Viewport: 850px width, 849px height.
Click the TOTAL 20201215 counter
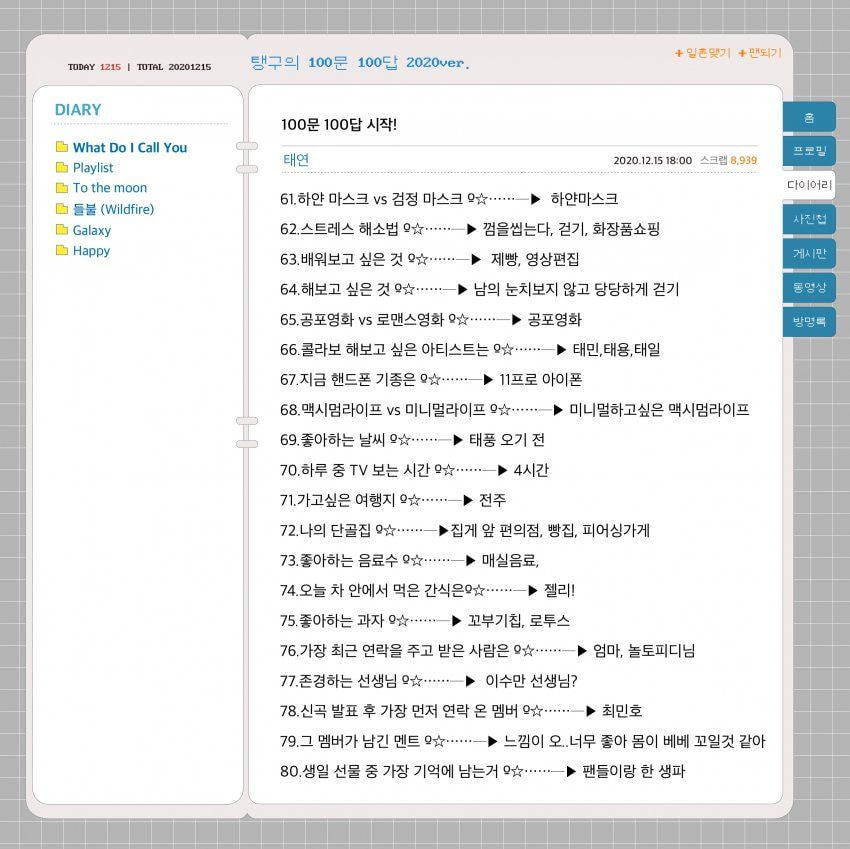[173, 67]
